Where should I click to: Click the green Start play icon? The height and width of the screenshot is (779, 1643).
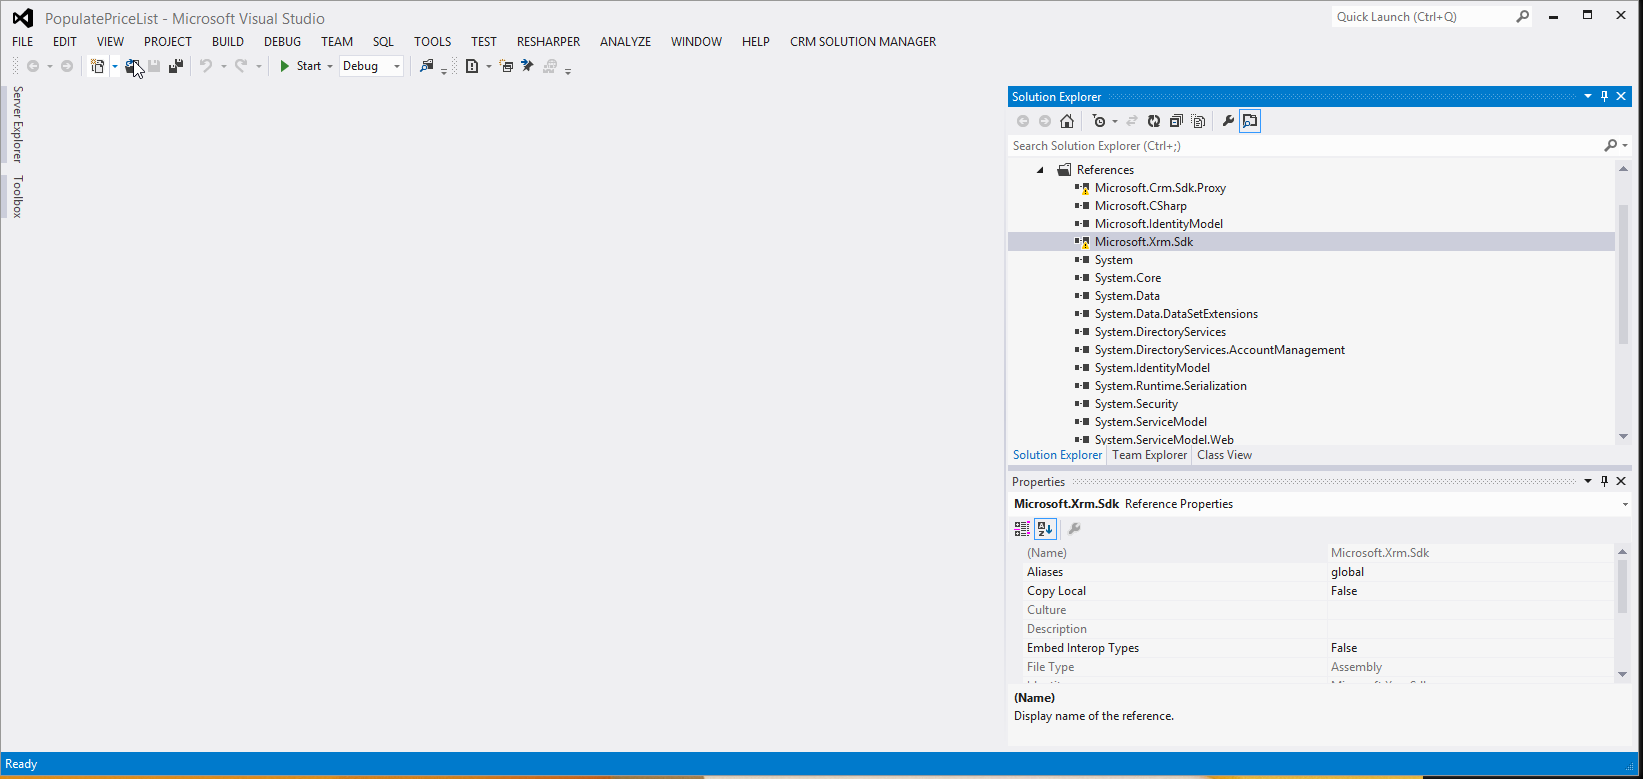(285, 66)
